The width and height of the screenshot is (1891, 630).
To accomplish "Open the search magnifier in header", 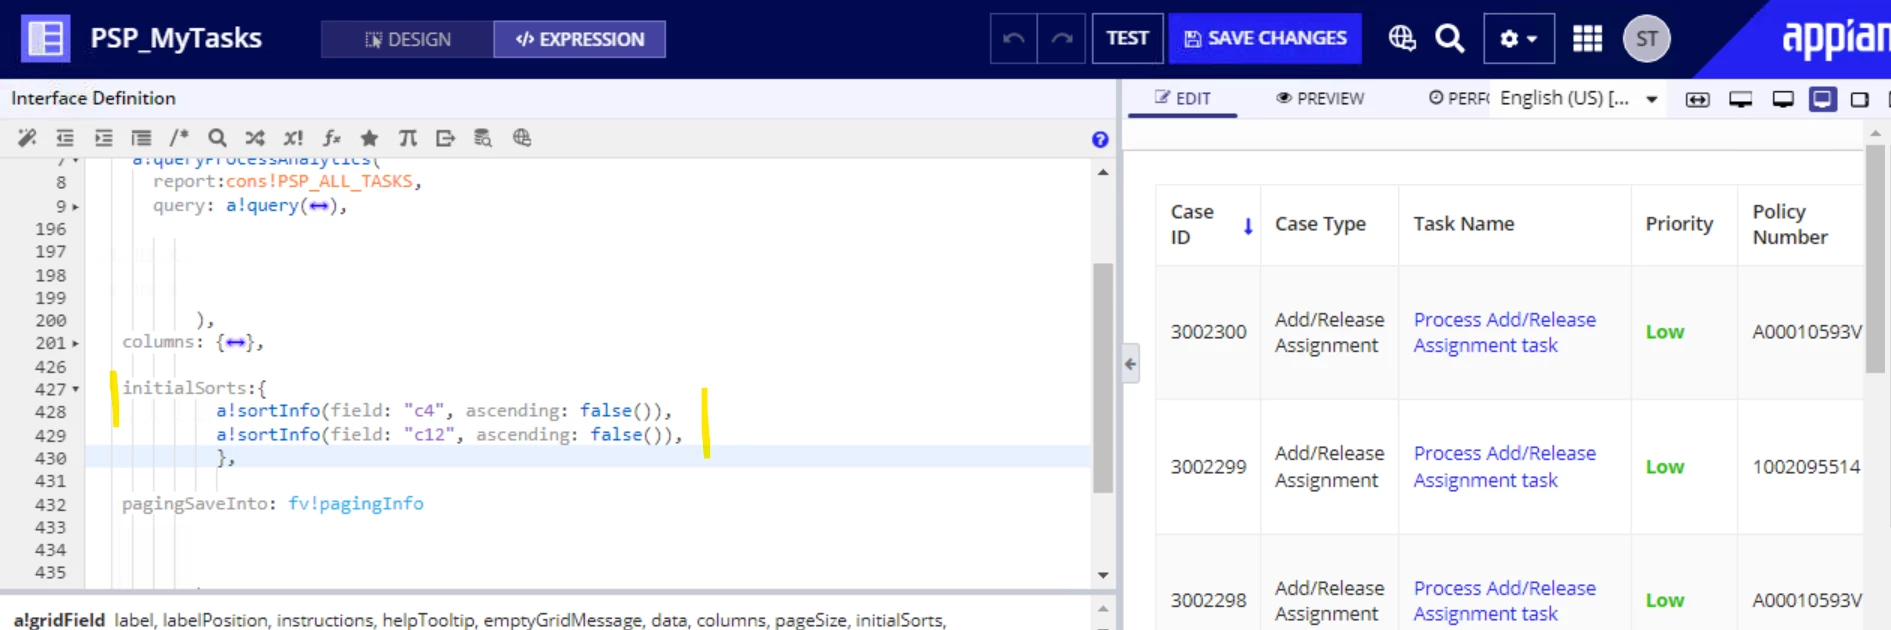I will (1449, 38).
